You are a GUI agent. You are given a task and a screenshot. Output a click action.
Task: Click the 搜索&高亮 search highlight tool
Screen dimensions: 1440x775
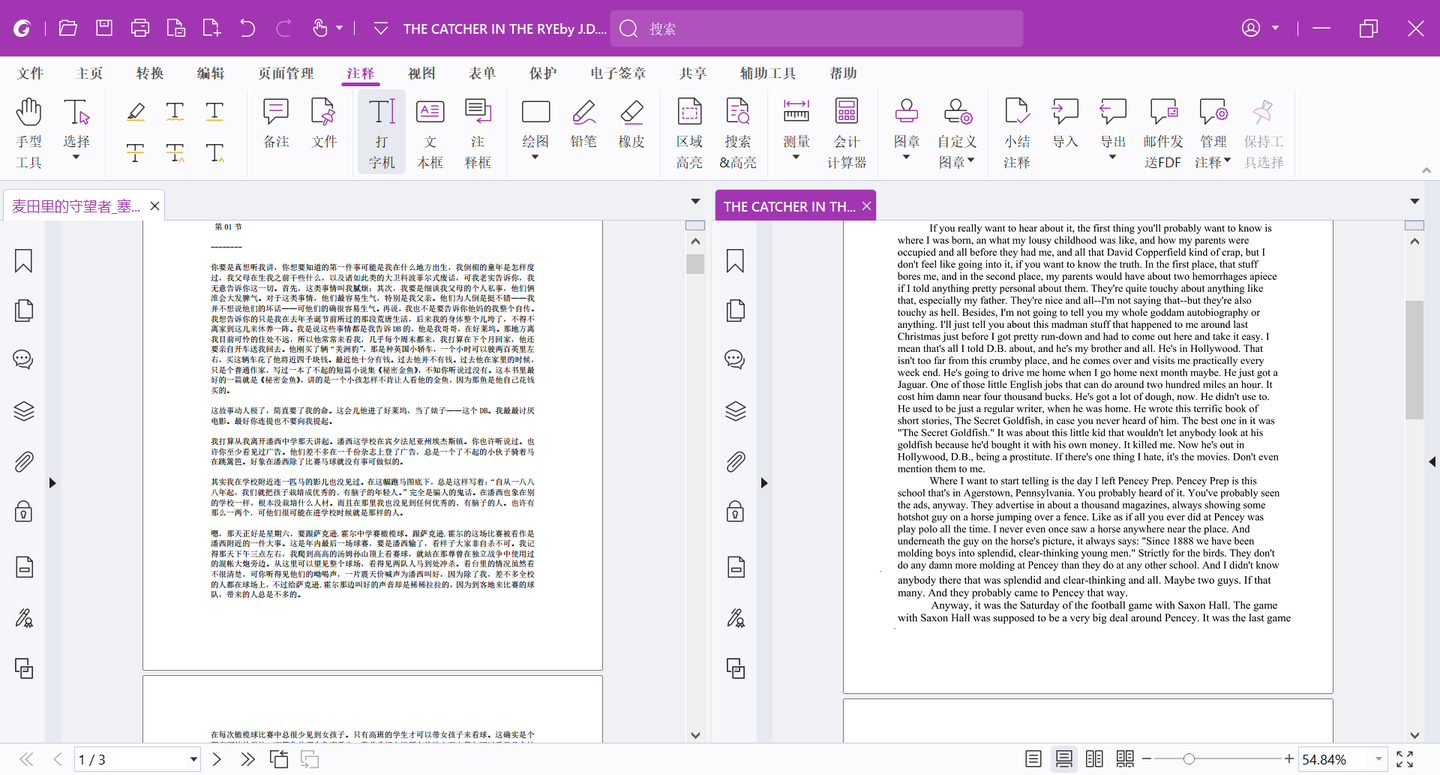(738, 134)
